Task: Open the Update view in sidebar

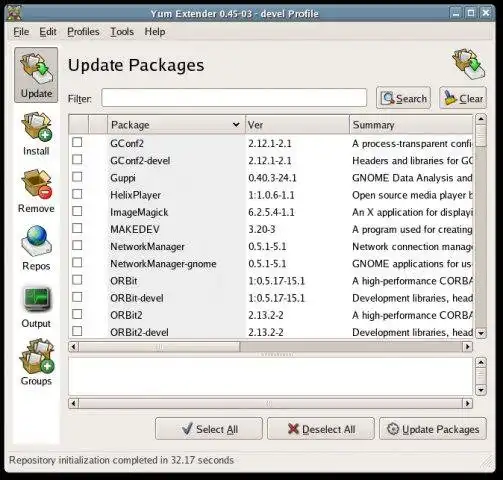Action: tap(36, 75)
